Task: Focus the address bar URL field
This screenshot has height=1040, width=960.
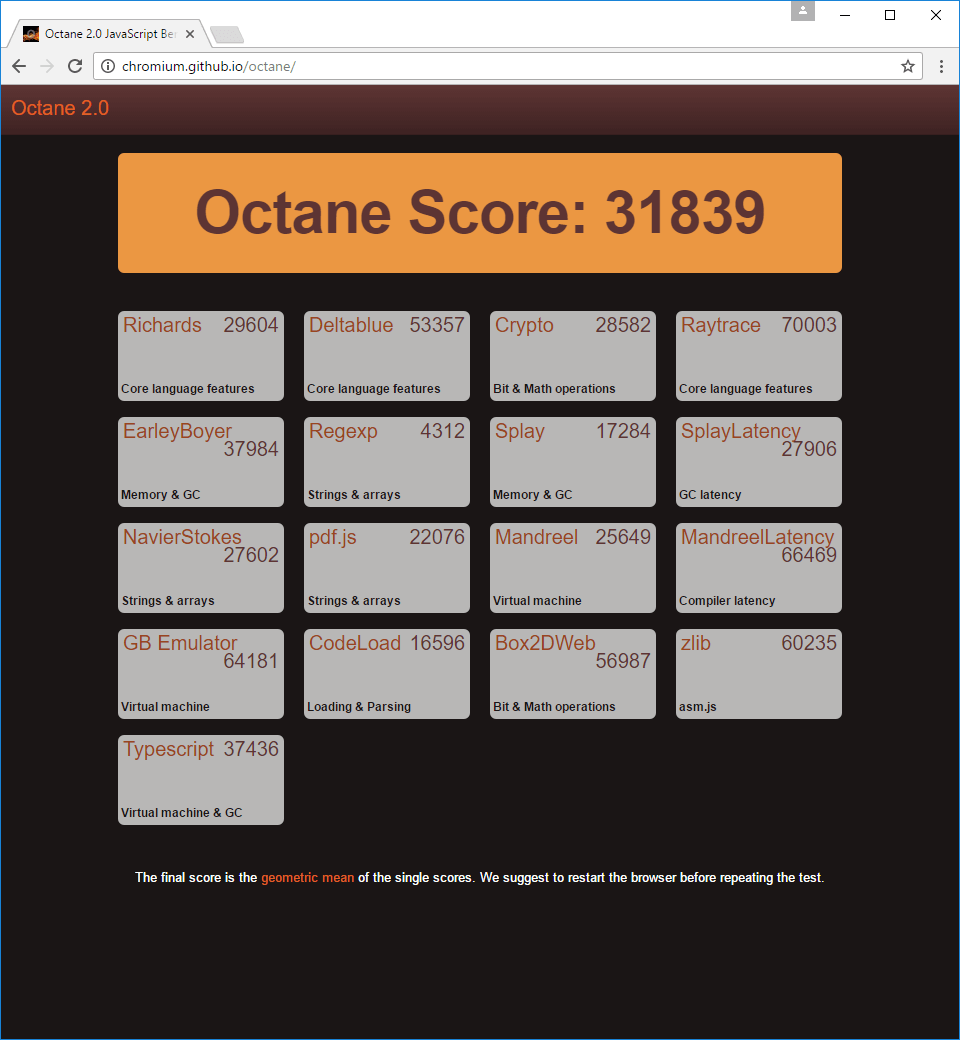Action: pos(508,66)
